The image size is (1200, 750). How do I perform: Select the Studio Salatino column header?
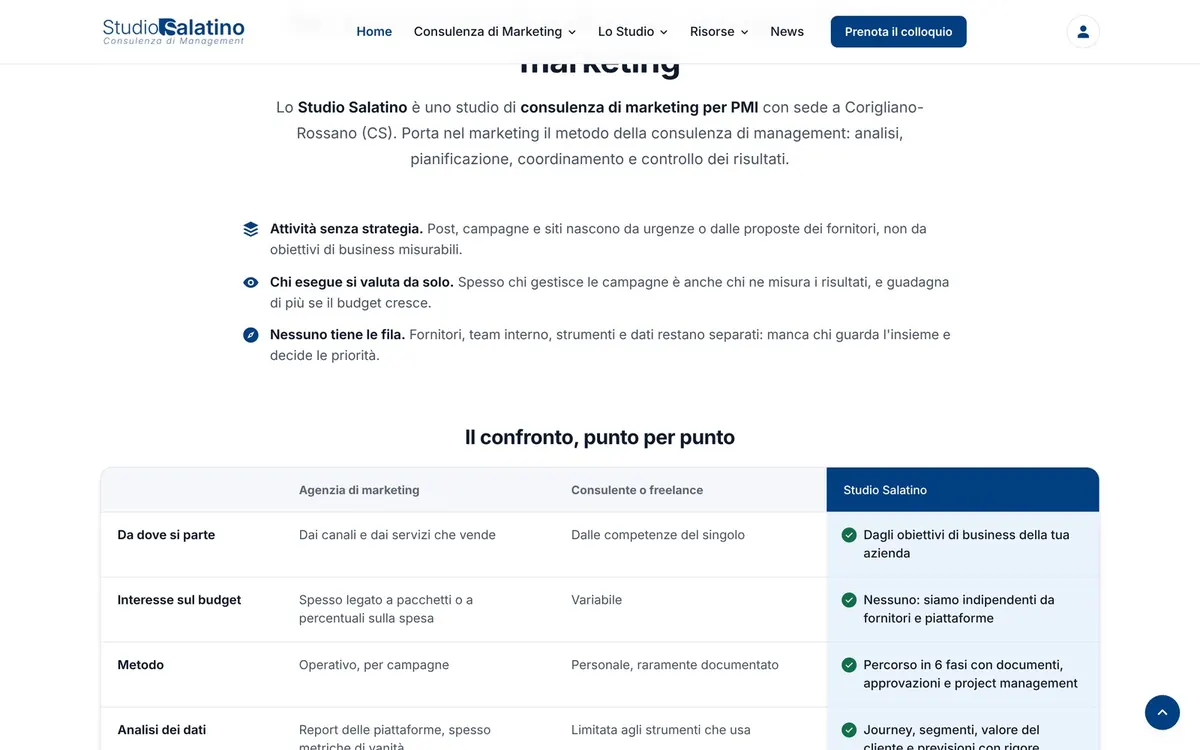click(963, 490)
